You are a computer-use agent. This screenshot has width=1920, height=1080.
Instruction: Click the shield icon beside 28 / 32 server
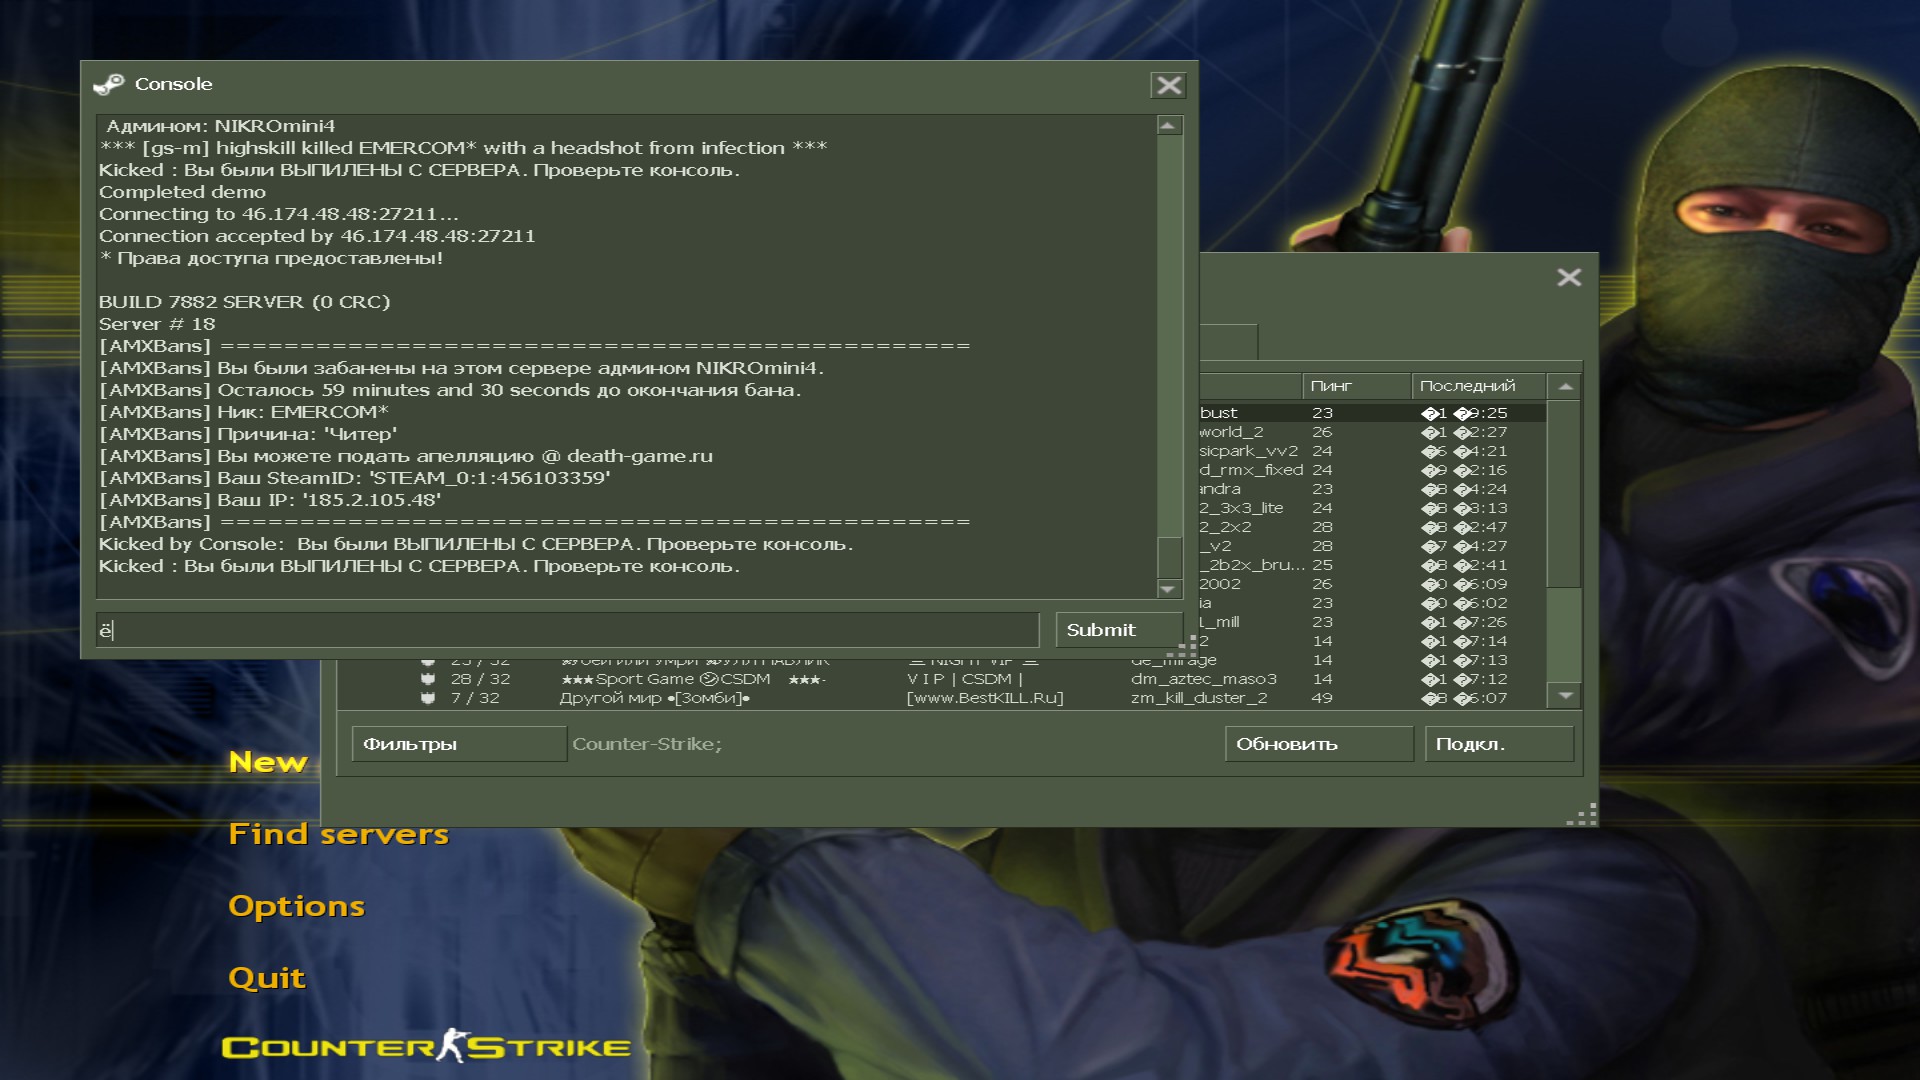(x=428, y=679)
